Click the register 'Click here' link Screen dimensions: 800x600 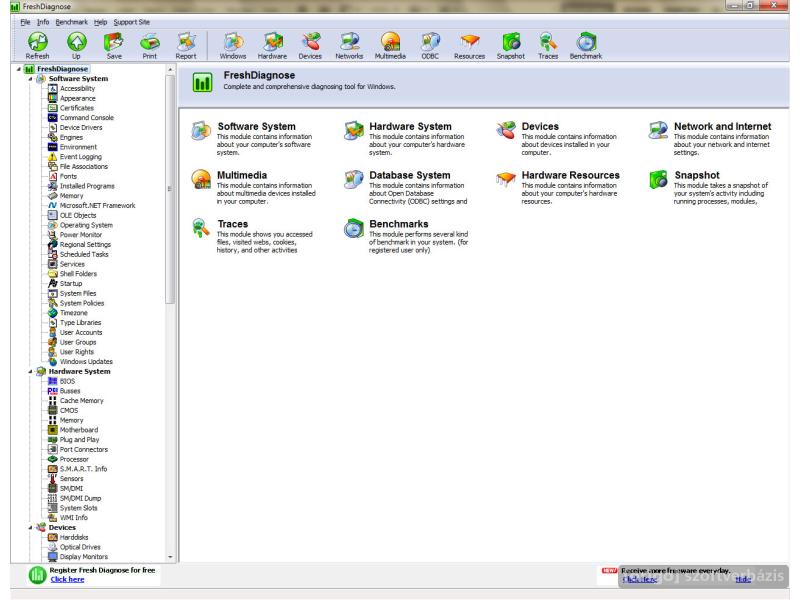click(x=67, y=579)
